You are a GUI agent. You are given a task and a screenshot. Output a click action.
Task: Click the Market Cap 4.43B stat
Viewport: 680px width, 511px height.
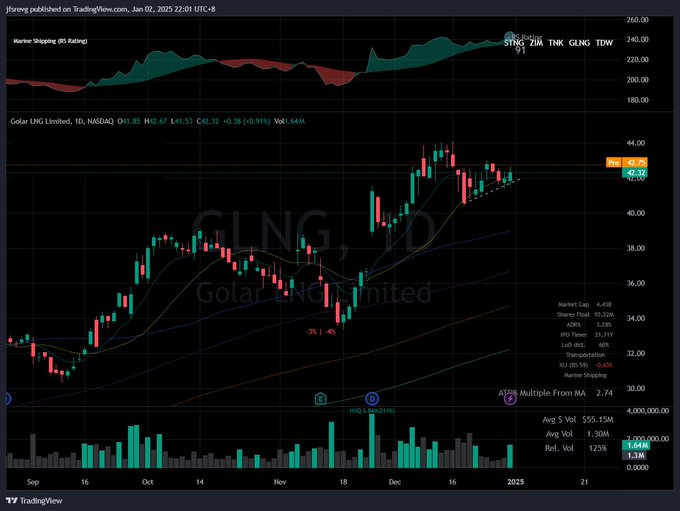point(585,305)
